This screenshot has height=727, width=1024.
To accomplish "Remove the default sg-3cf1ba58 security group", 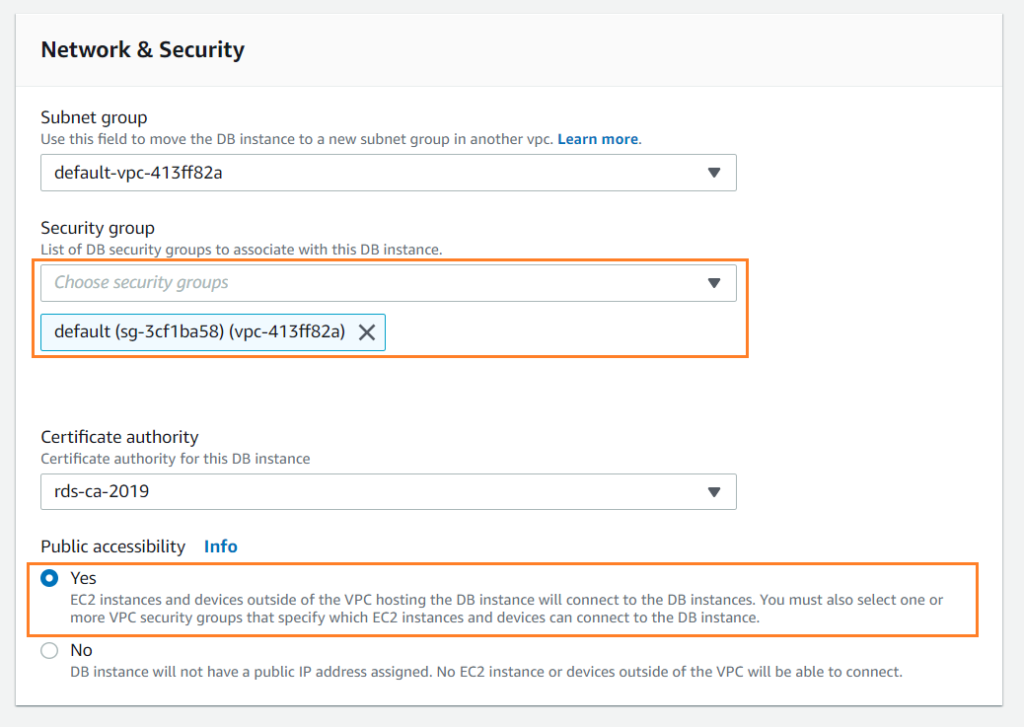I will (x=367, y=332).
